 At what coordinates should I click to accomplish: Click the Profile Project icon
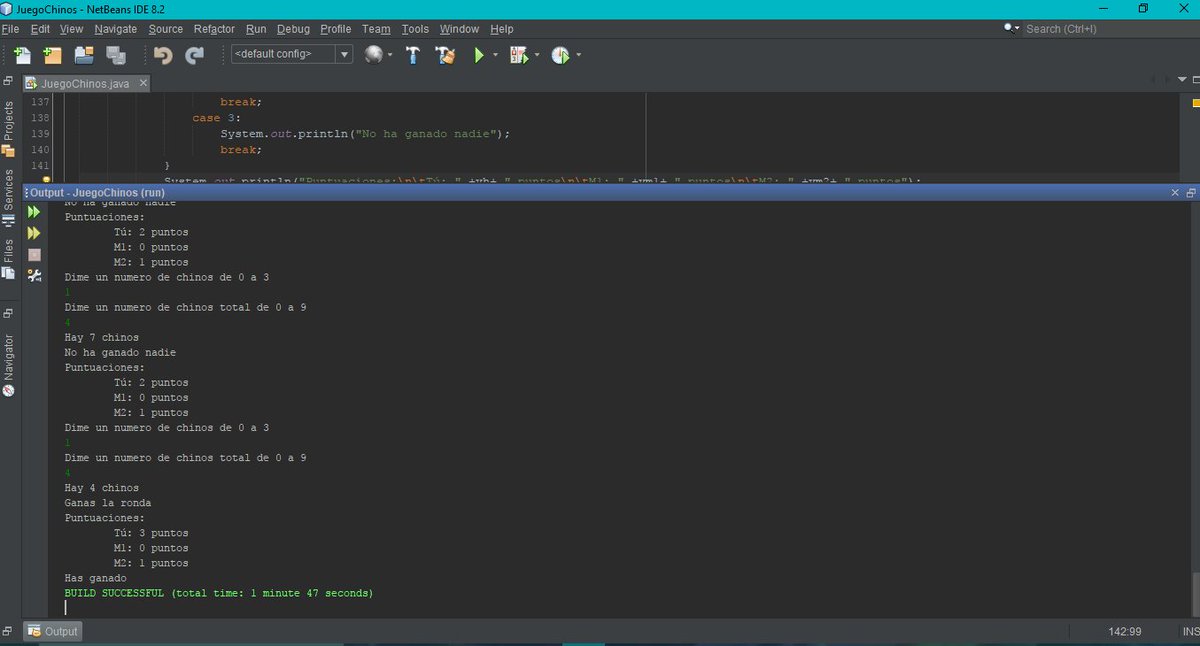(x=560, y=55)
